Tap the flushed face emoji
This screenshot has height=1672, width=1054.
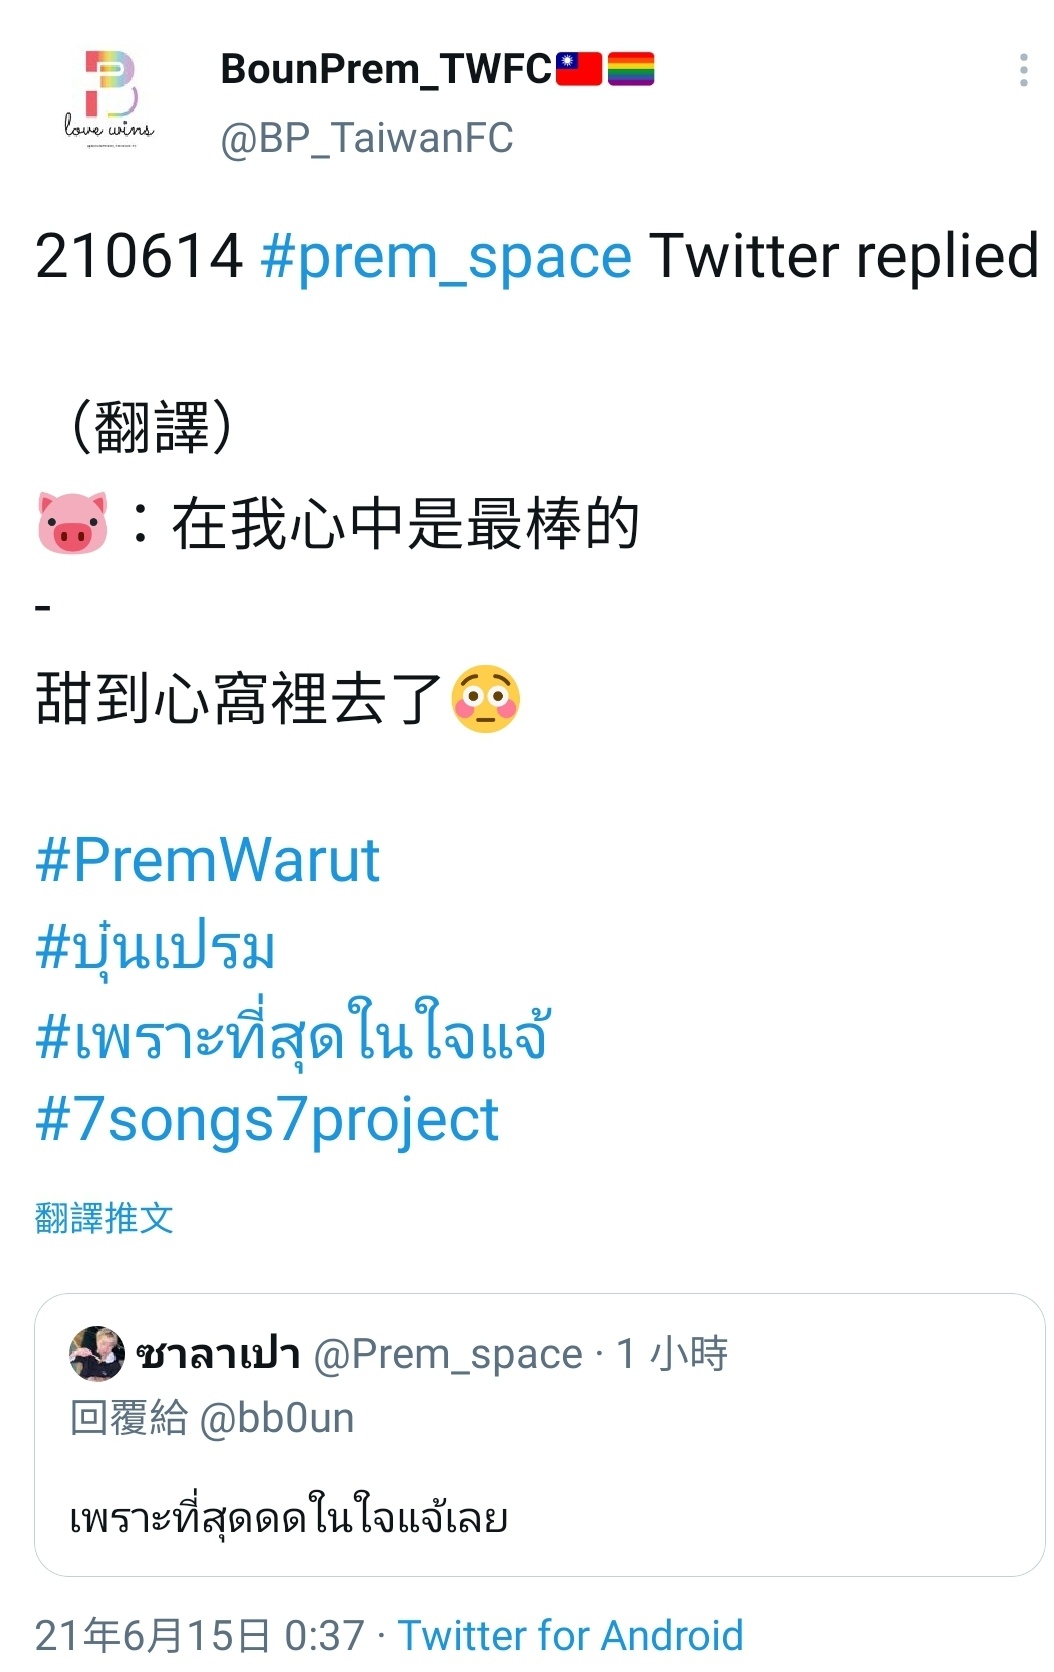tap(486, 698)
